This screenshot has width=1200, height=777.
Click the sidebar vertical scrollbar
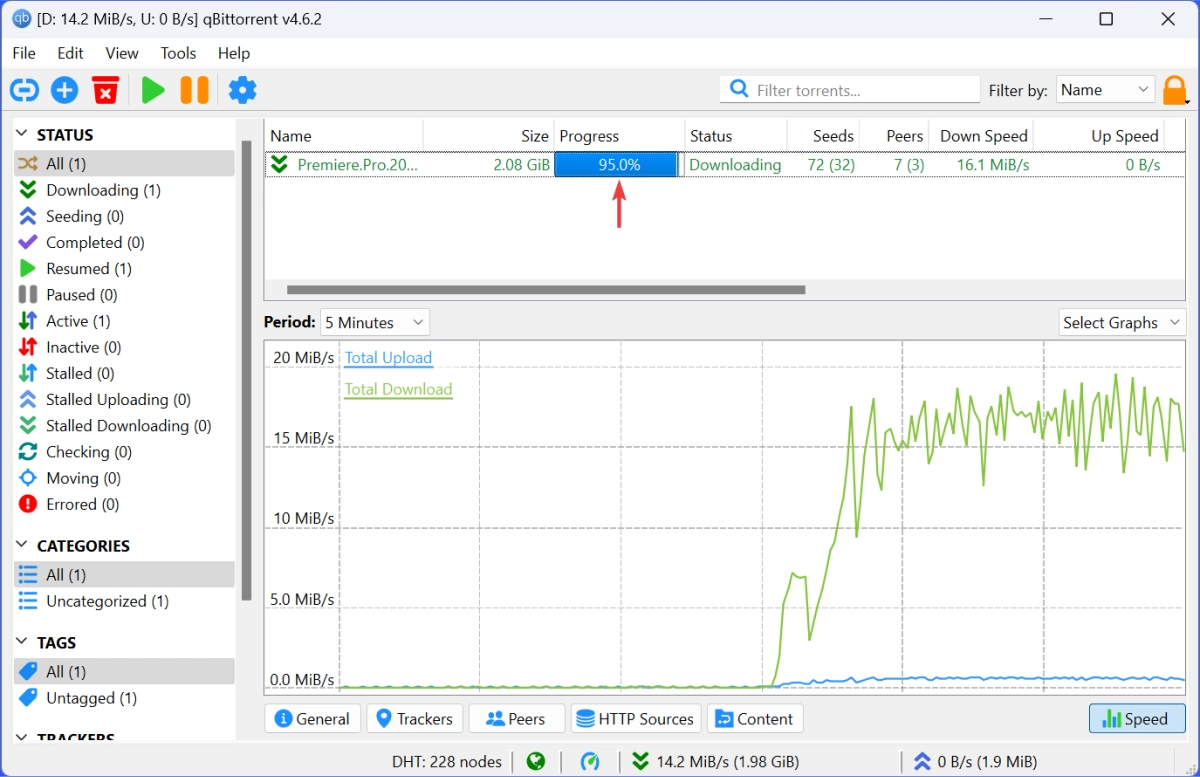[246, 370]
